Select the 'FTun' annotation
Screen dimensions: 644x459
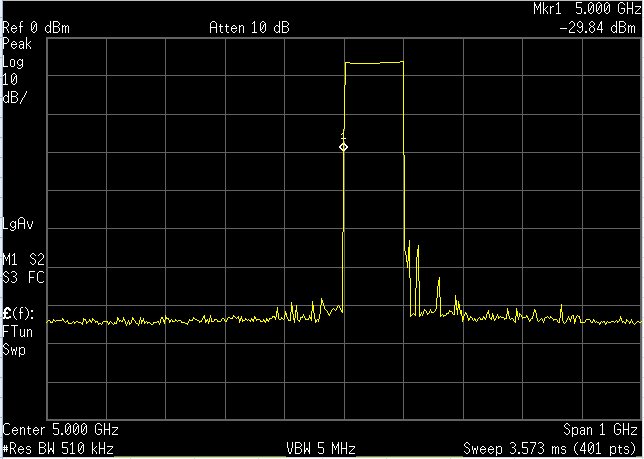17,332
